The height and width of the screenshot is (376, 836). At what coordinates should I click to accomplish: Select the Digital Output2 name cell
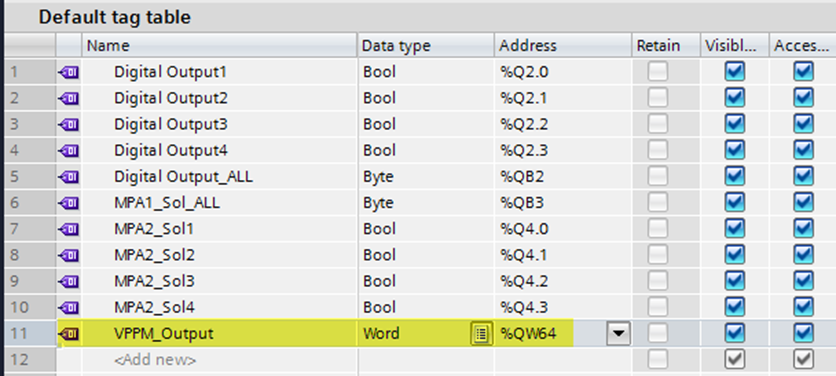click(x=219, y=98)
